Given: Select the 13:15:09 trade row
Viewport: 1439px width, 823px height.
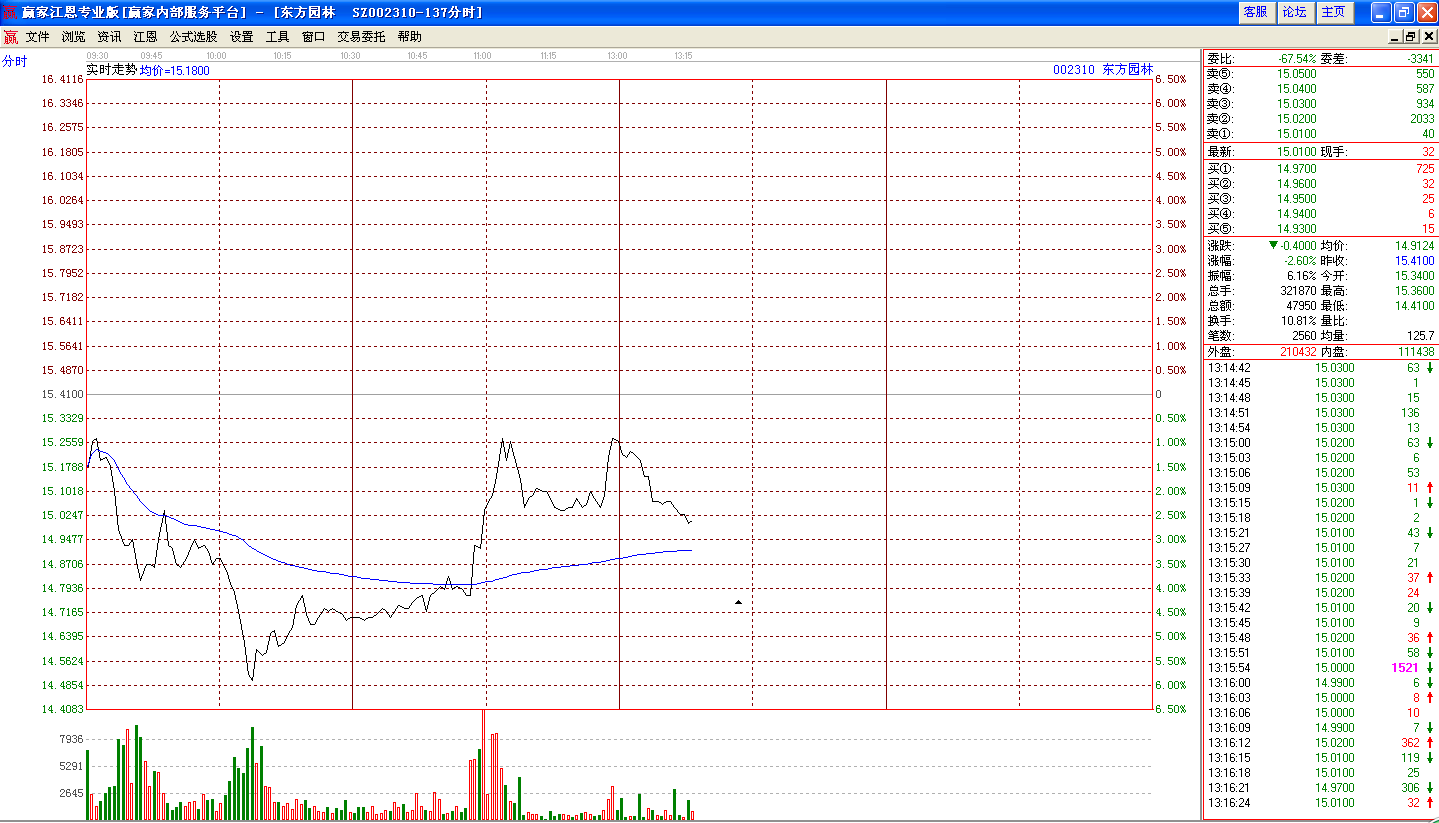Looking at the screenshot, I should 1320,488.
